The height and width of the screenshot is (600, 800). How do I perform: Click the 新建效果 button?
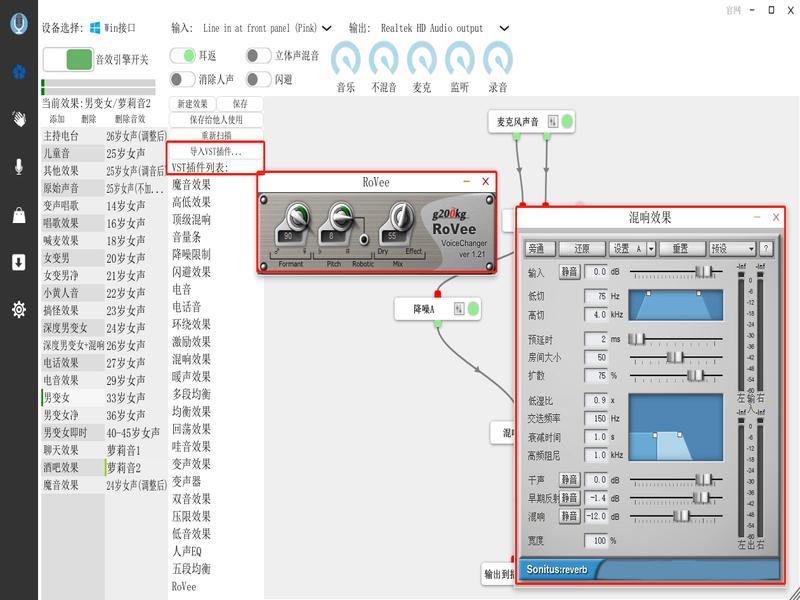(x=192, y=104)
